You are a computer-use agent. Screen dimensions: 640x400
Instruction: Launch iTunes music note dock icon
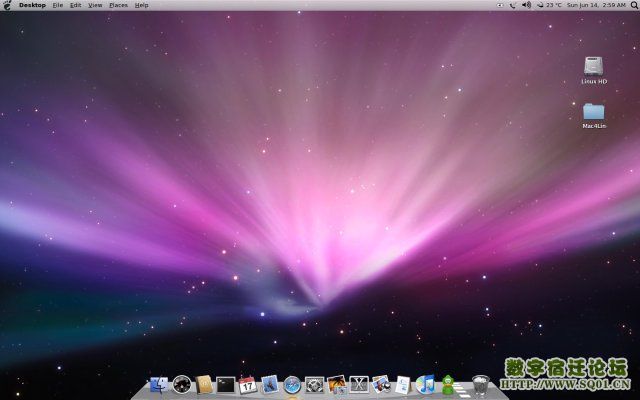(425, 384)
